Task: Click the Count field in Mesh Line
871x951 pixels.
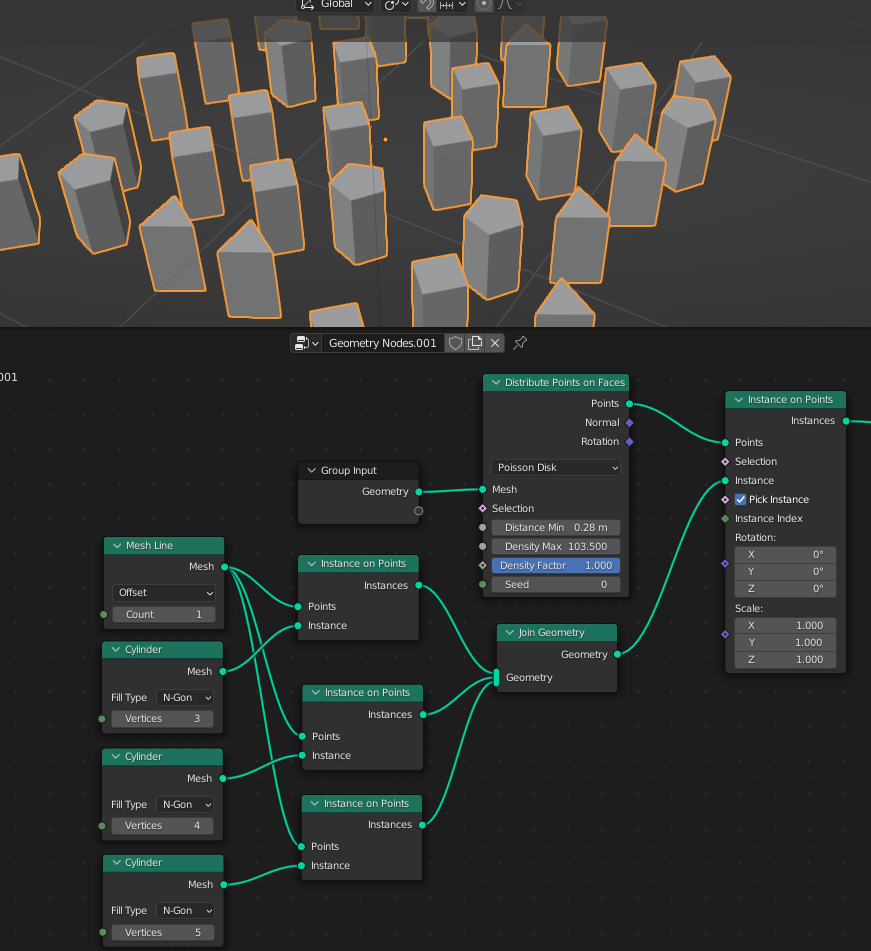Action: [x=164, y=614]
